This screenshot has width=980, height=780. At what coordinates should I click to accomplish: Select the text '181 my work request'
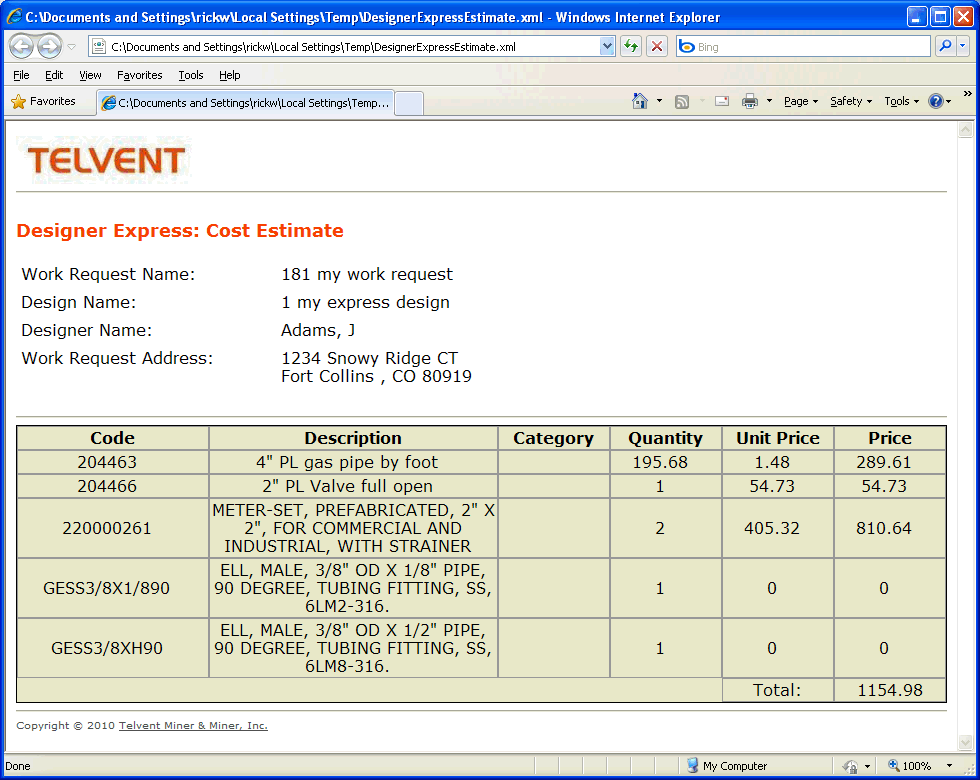[367, 274]
